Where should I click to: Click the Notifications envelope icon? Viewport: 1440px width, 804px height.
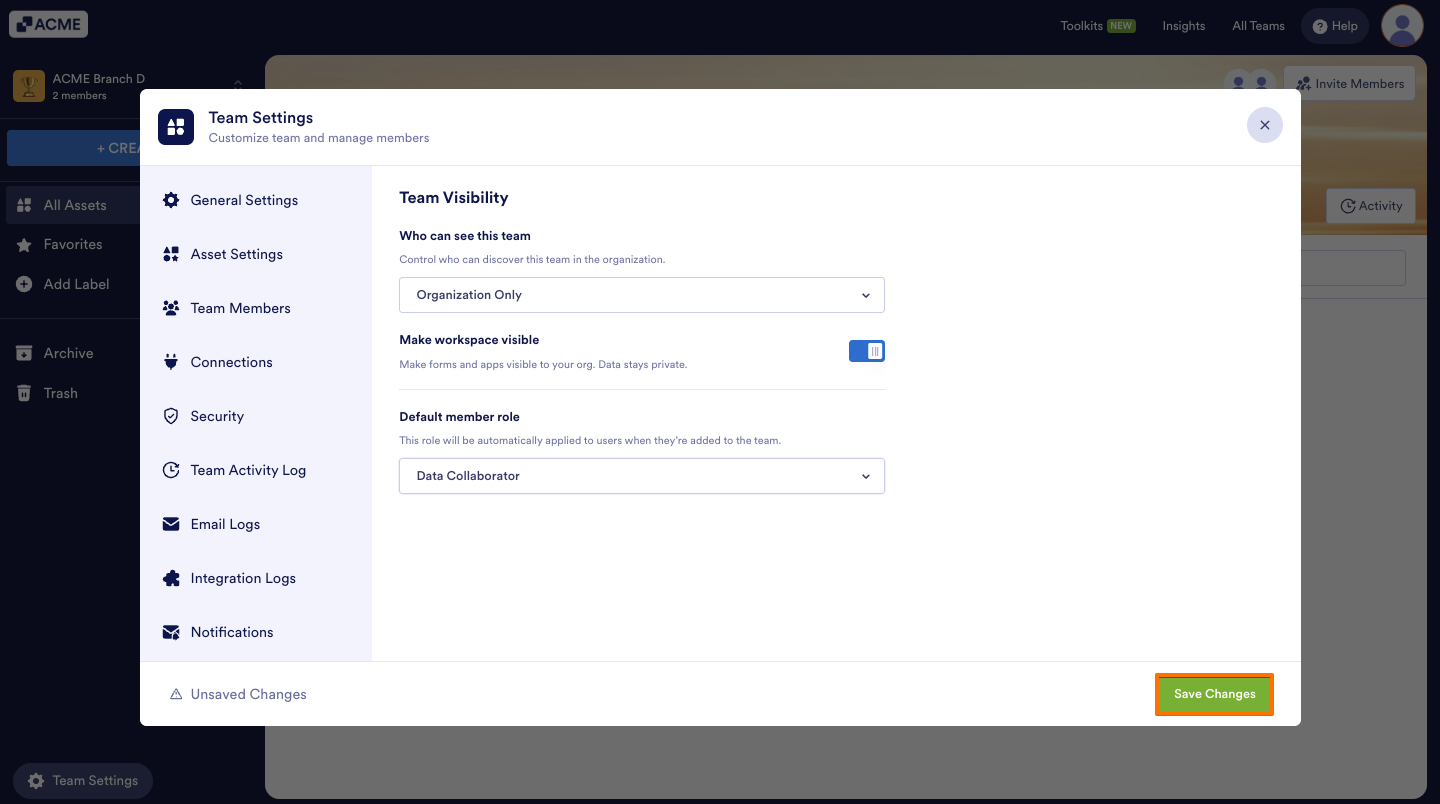point(171,632)
